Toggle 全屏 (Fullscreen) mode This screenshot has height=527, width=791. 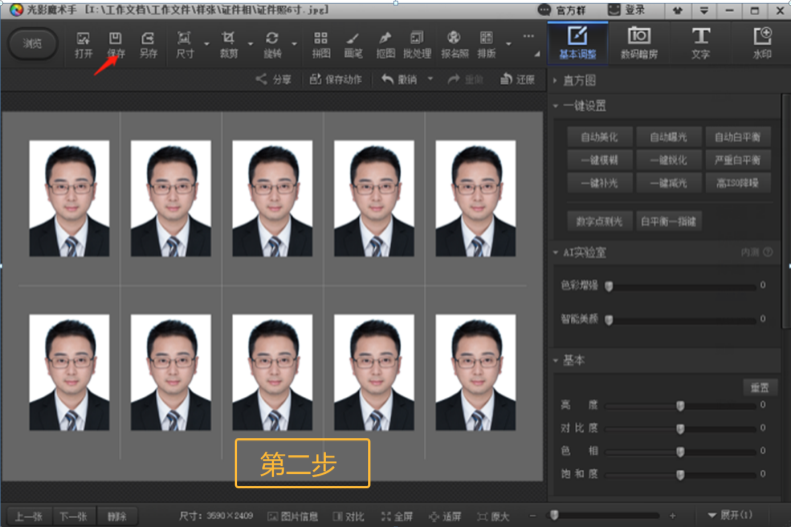coord(396,516)
